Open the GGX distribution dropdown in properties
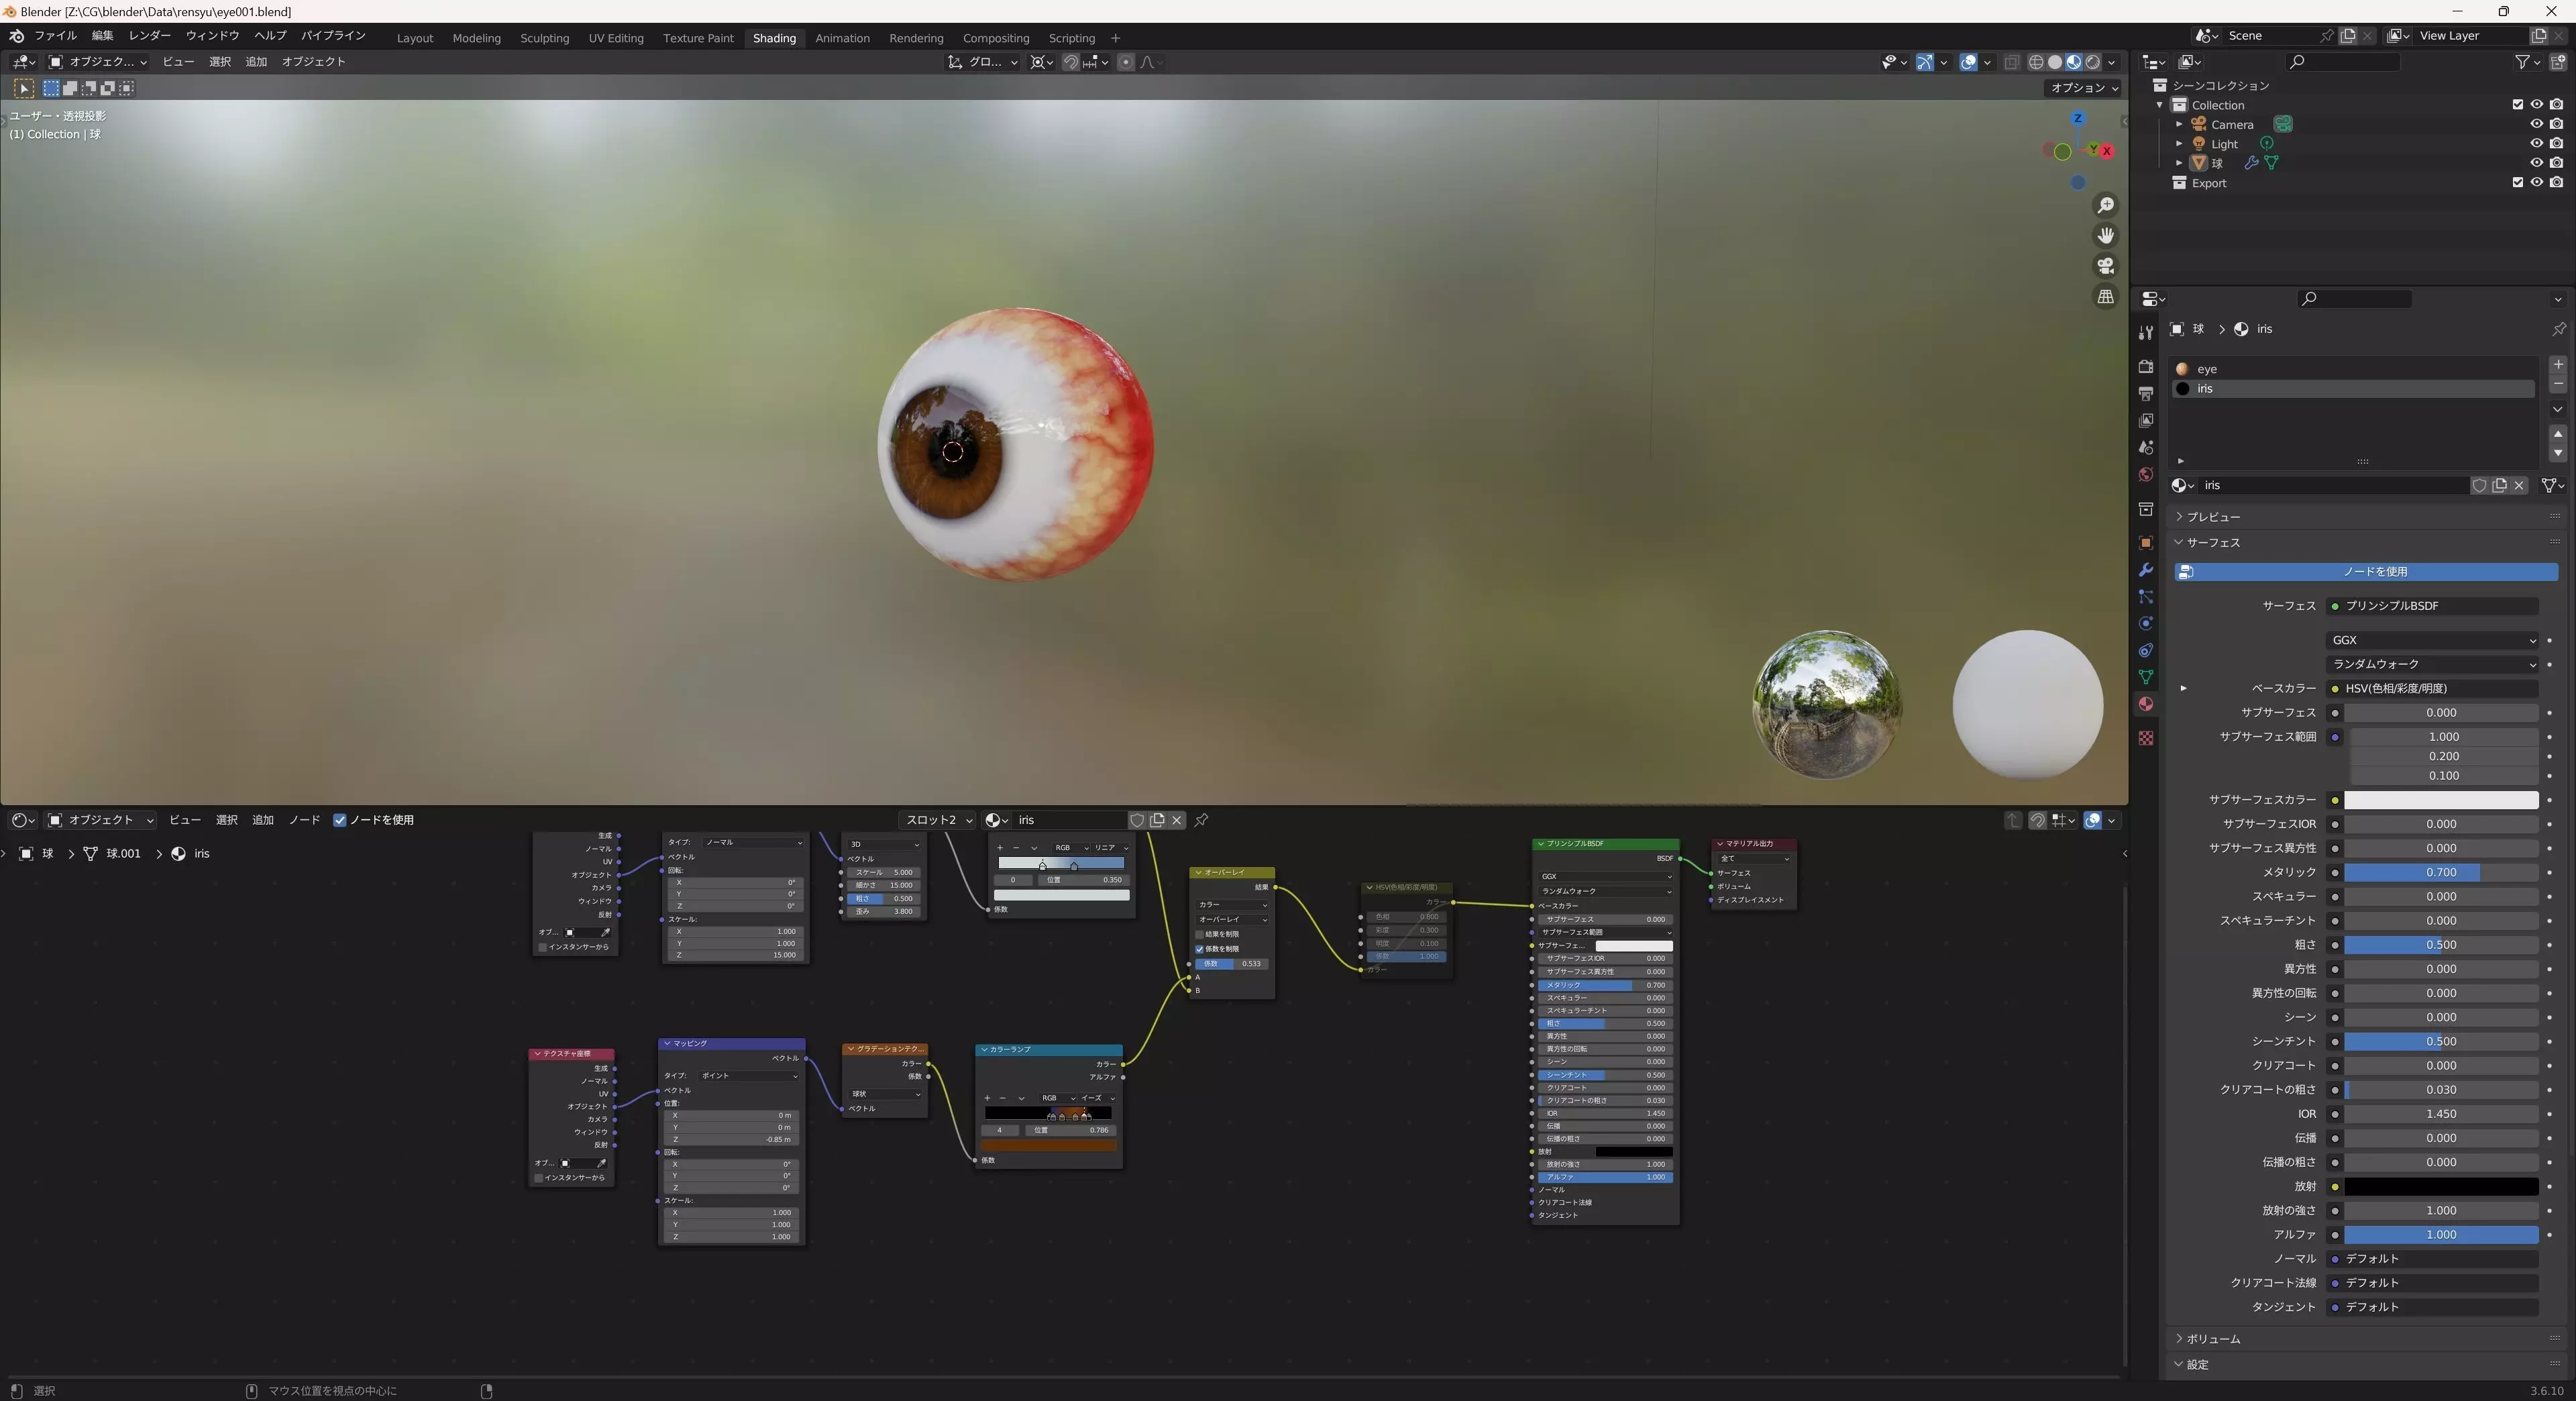 (x=2432, y=640)
